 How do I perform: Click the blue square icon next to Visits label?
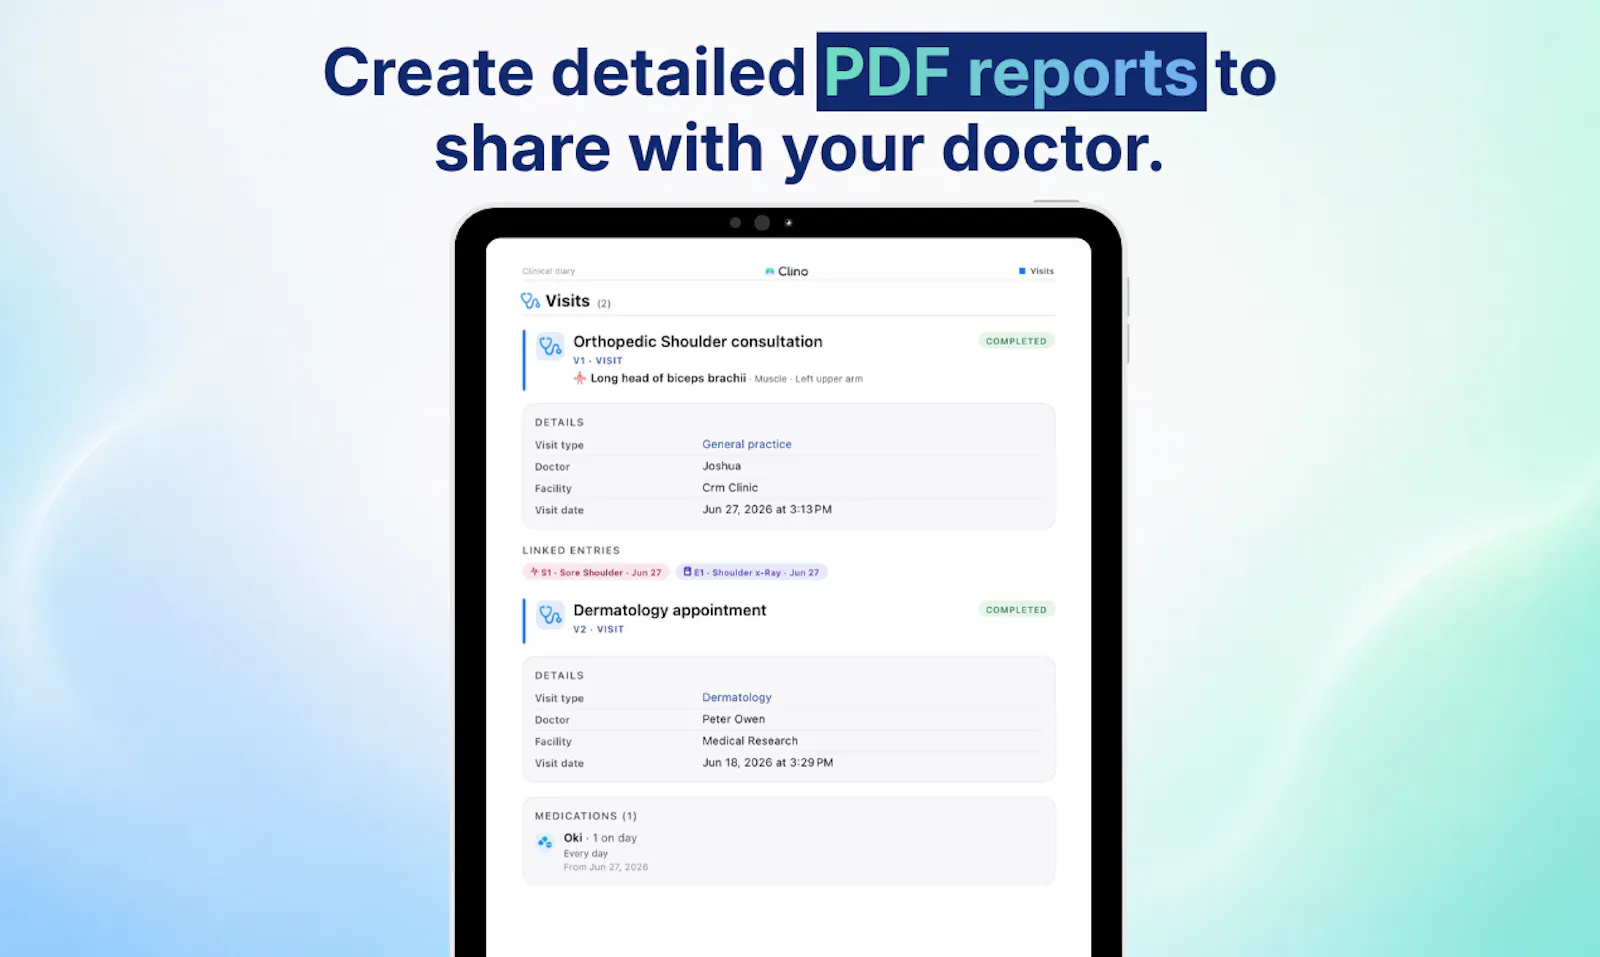coord(1022,271)
